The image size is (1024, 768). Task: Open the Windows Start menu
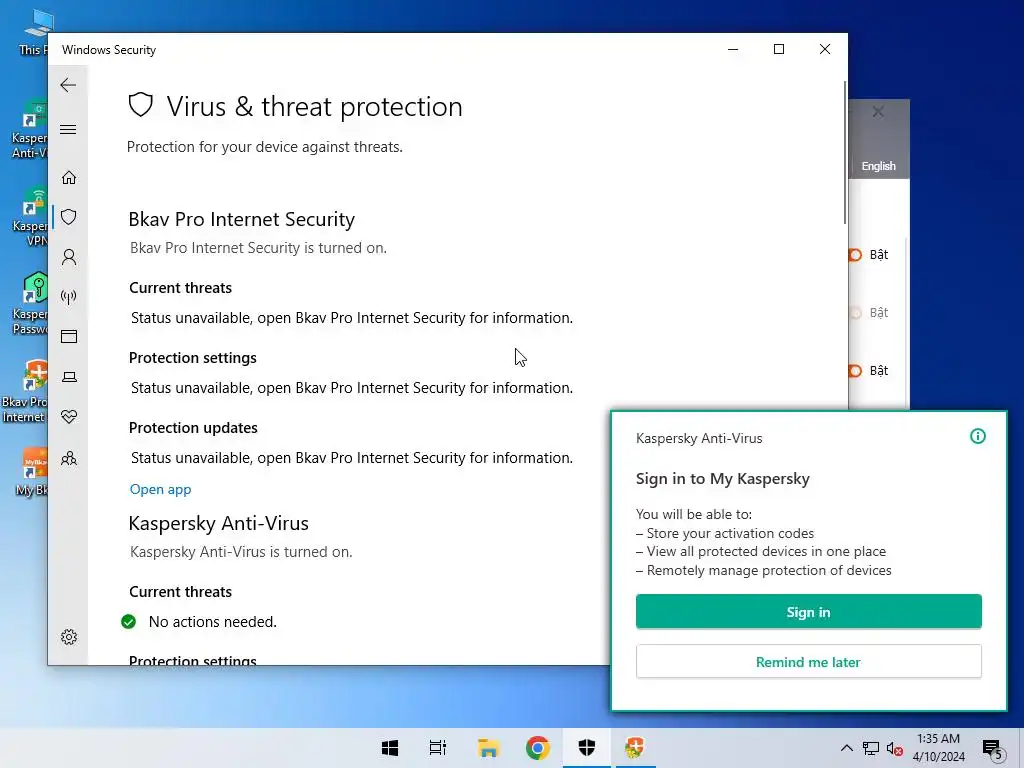click(390, 748)
